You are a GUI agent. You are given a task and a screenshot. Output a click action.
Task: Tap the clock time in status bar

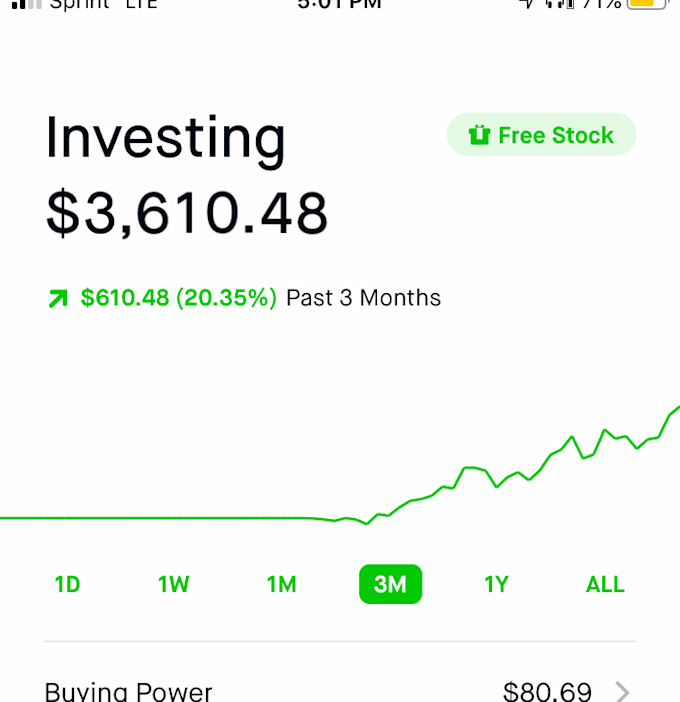(339, 4)
